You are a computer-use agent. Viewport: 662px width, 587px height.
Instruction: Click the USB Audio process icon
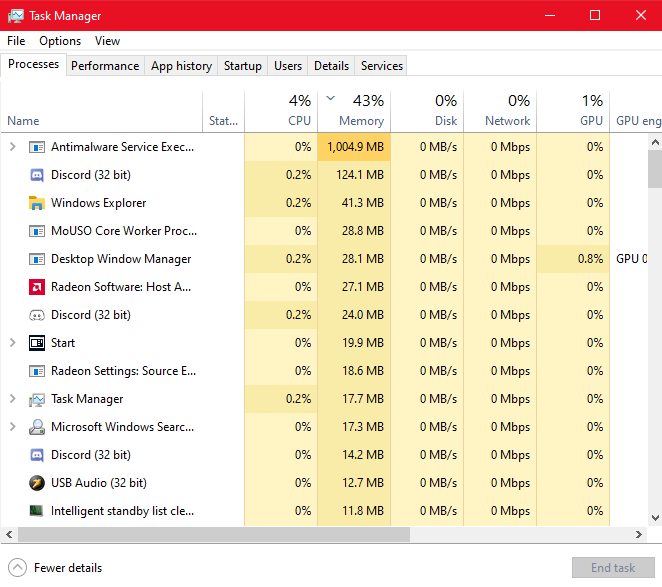tap(37, 483)
